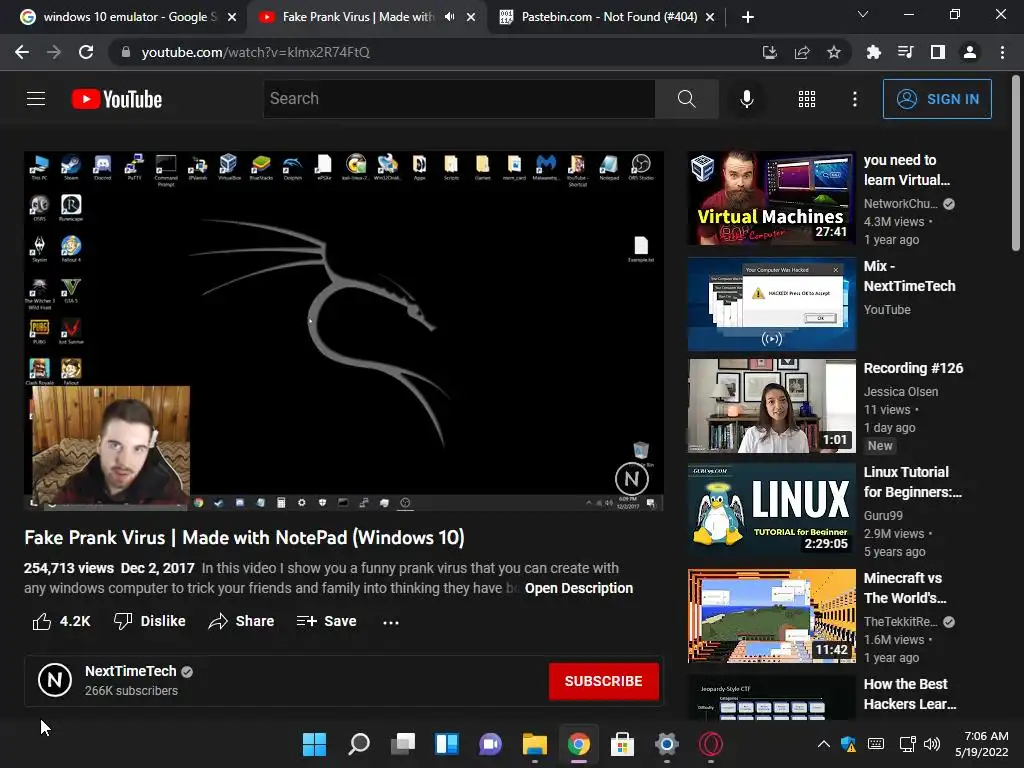Open Windows Security tray icon
Viewport: 1024px width, 768px height.
[849, 744]
